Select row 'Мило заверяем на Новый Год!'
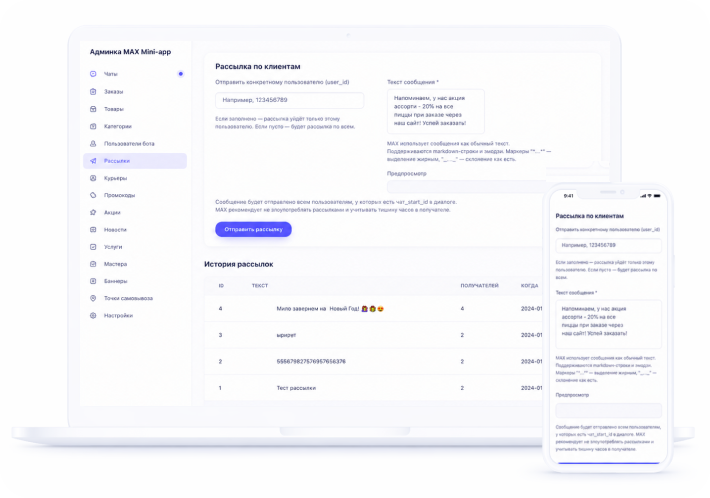The image size is (710, 498). (374, 309)
